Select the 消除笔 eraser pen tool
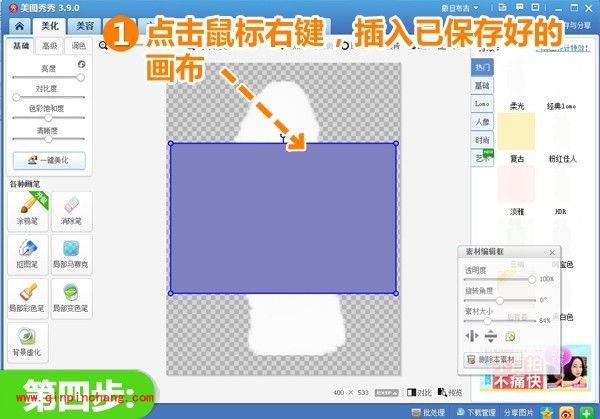The width and height of the screenshot is (600, 419). (x=71, y=210)
